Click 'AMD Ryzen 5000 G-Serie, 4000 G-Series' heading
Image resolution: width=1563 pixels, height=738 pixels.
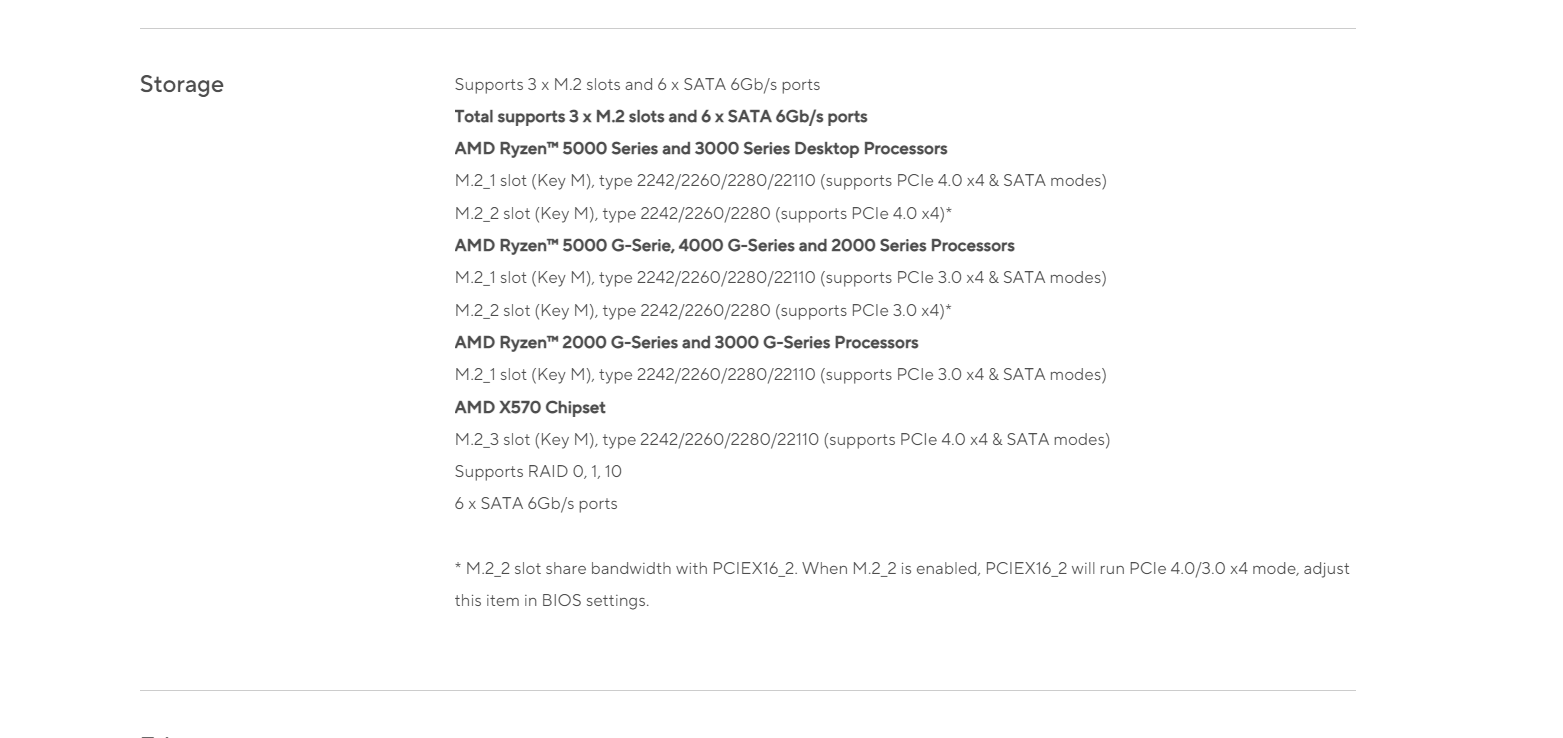tap(735, 246)
